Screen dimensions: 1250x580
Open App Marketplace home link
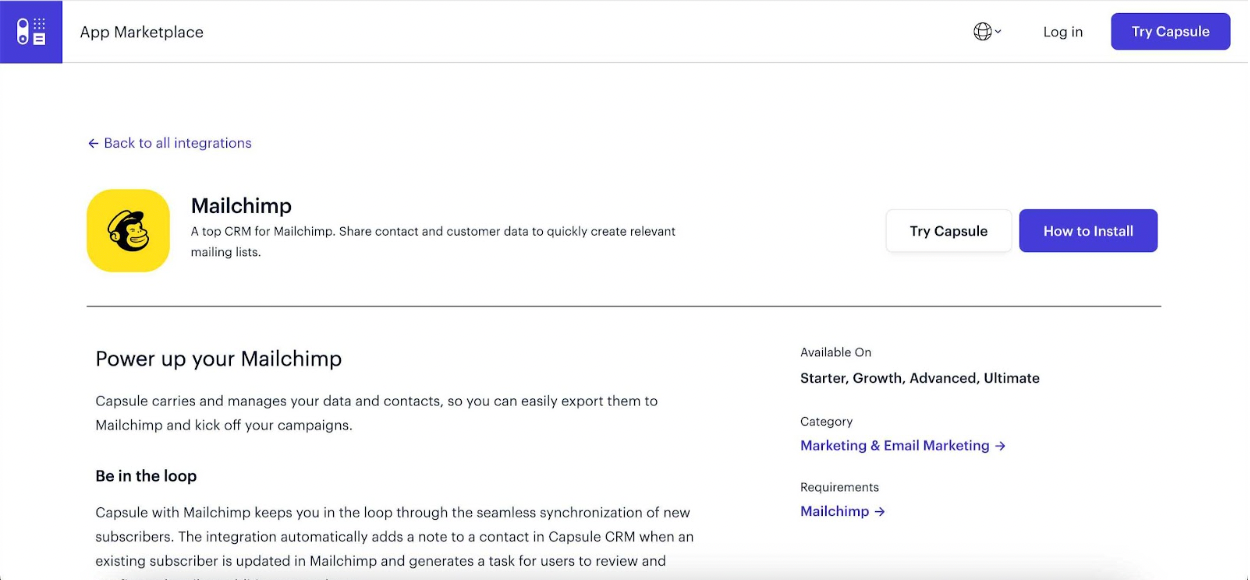coord(142,32)
